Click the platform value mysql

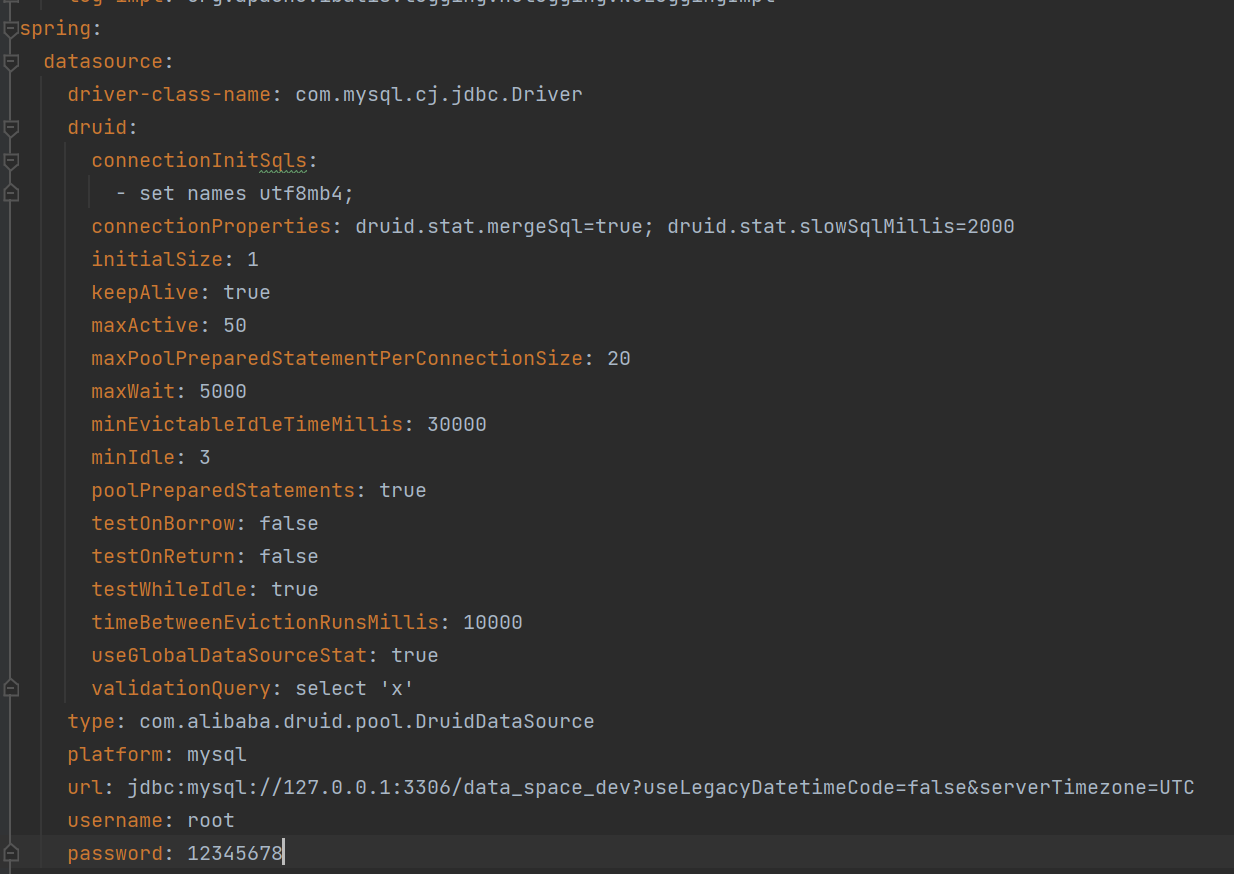tap(216, 754)
